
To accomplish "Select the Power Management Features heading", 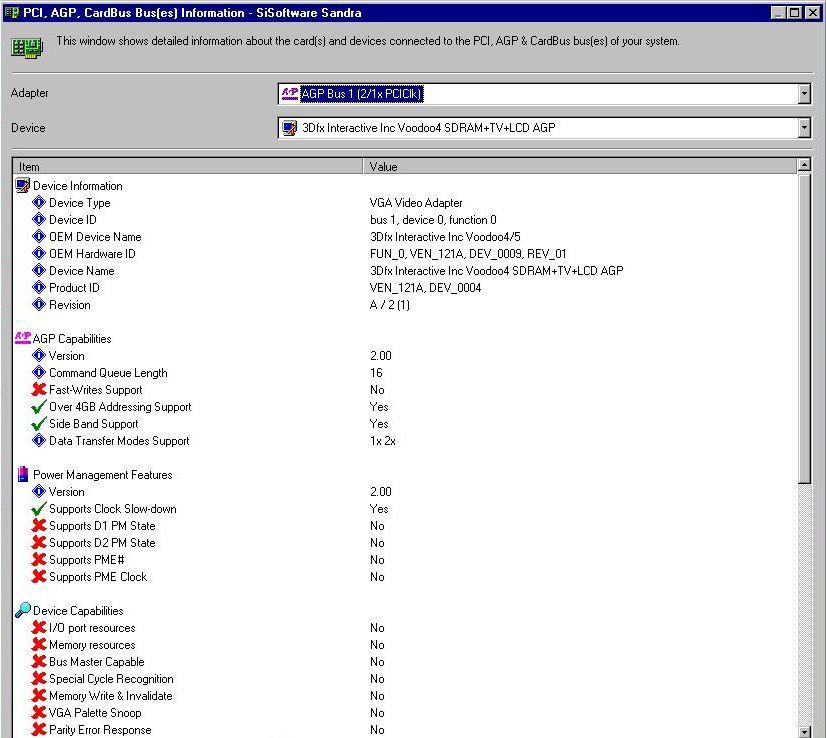I will point(103,475).
